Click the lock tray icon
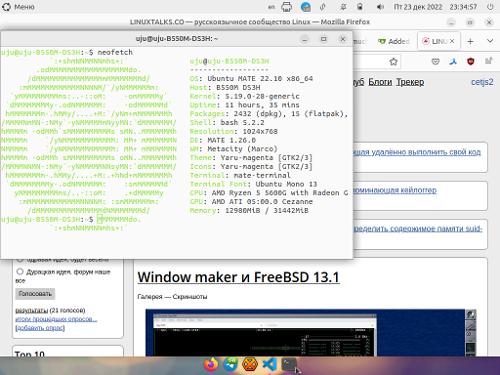Image resolution: width=500 pixels, height=375 pixels. click(360, 7)
